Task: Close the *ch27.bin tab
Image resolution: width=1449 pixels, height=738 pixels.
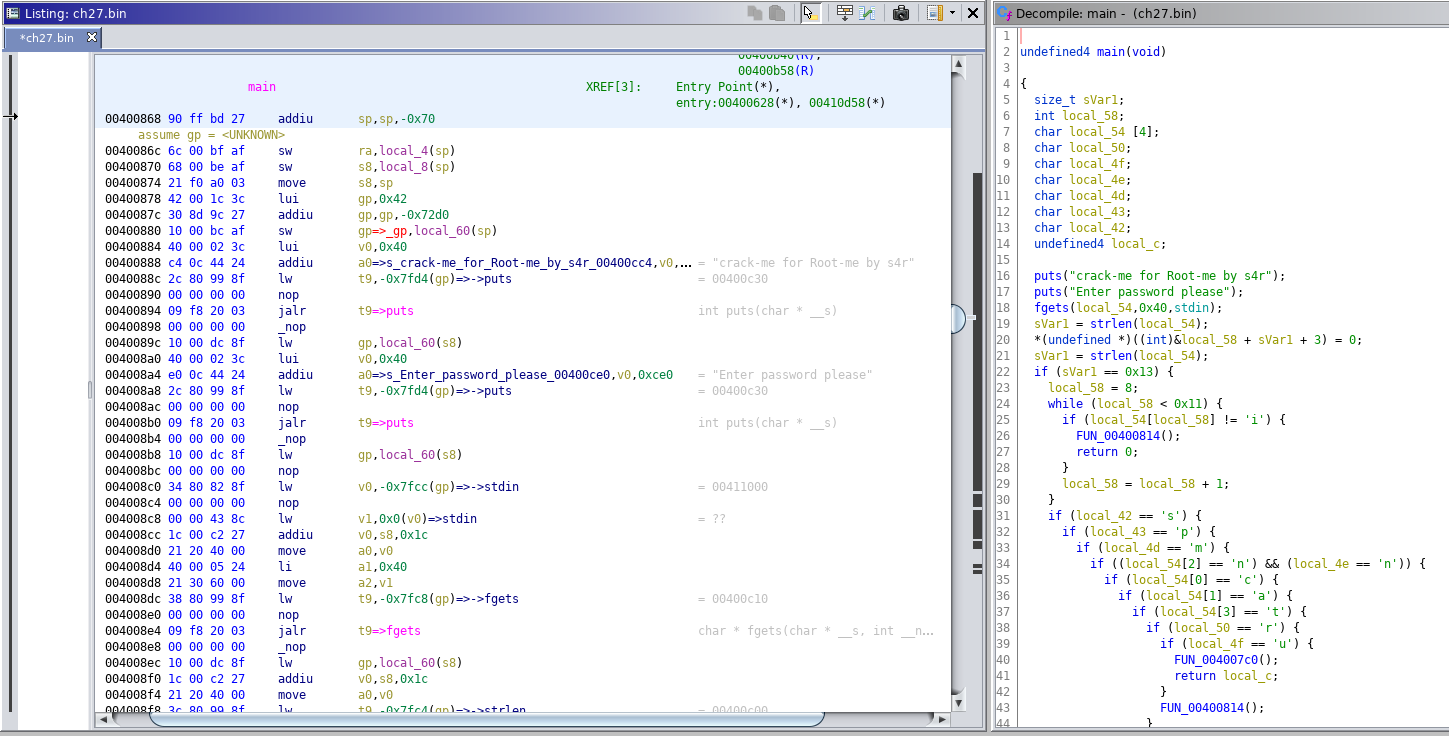Action: tap(92, 37)
